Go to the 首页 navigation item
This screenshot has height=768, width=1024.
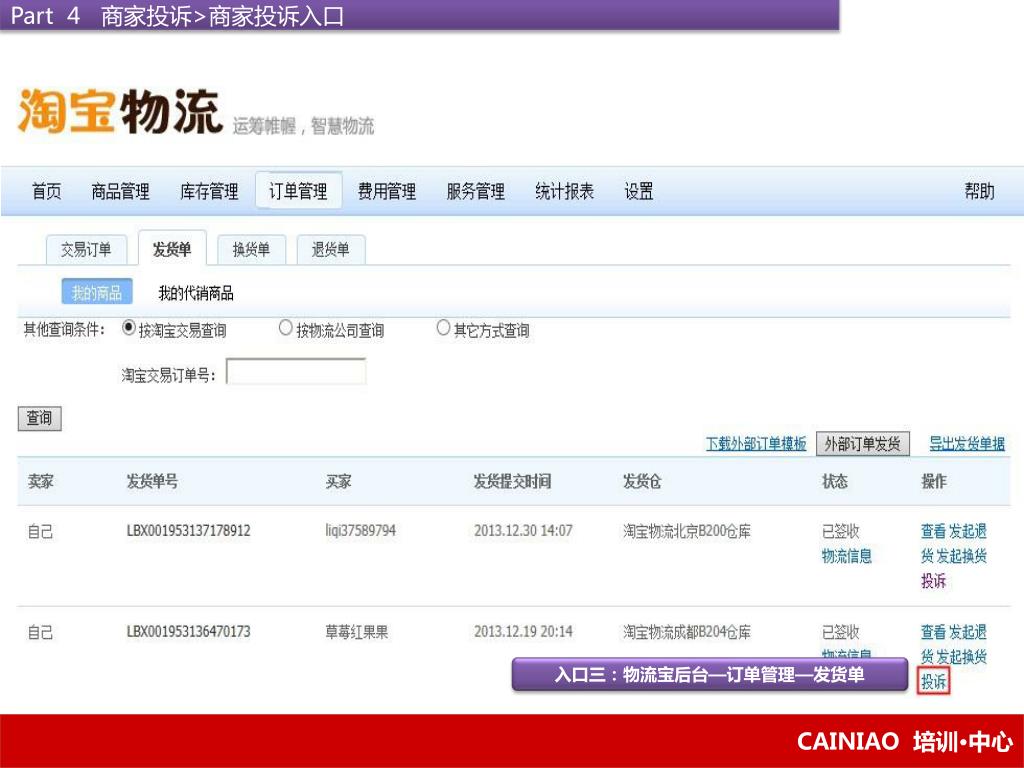click(x=46, y=191)
